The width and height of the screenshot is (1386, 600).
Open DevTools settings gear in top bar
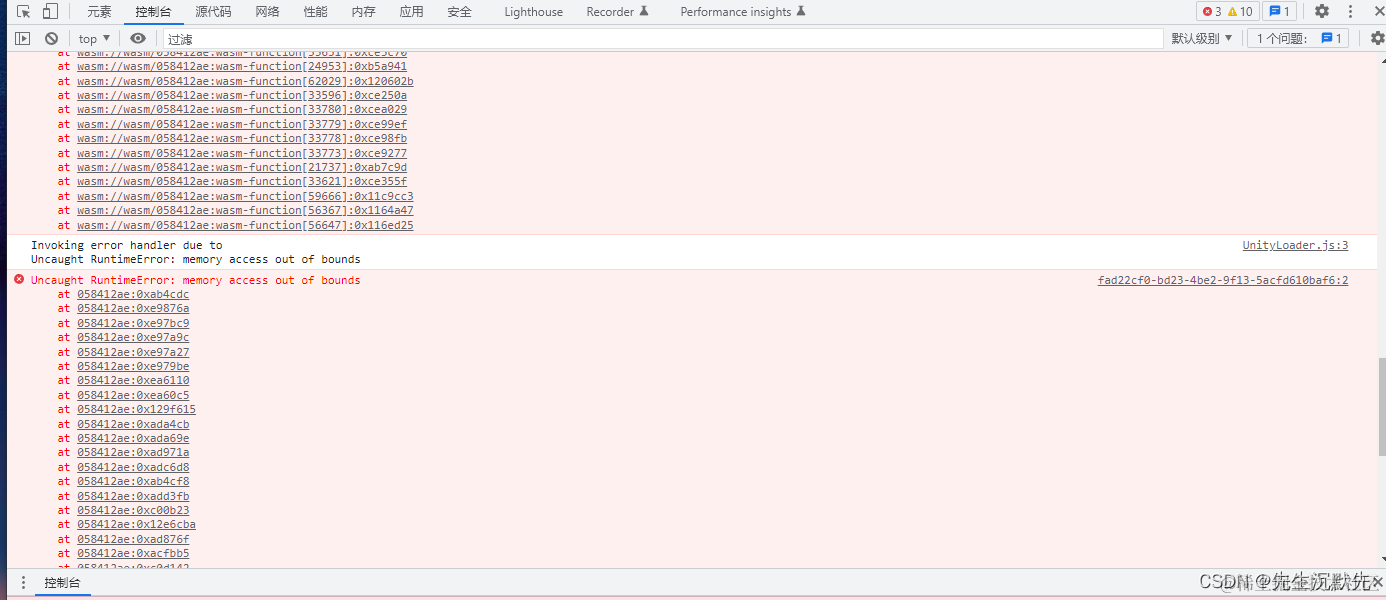tap(1322, 12)
